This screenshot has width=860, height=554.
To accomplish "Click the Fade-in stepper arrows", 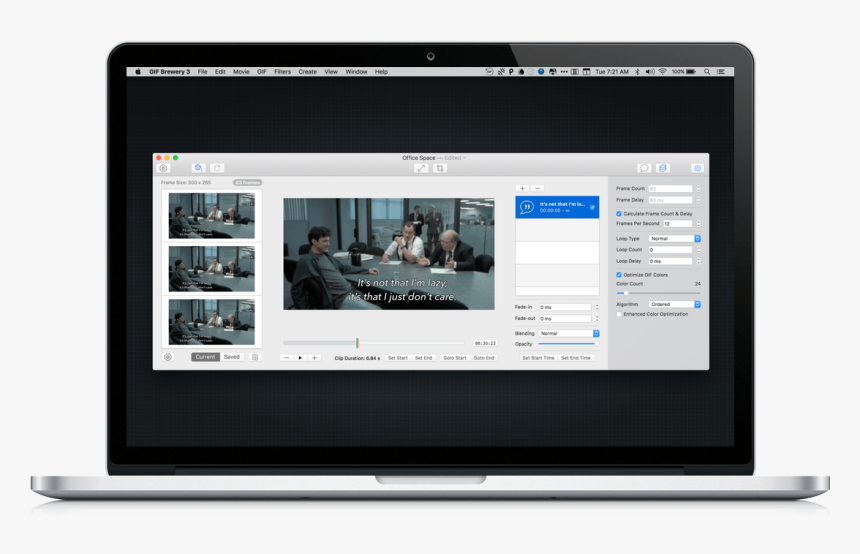I will coord(597,307).
